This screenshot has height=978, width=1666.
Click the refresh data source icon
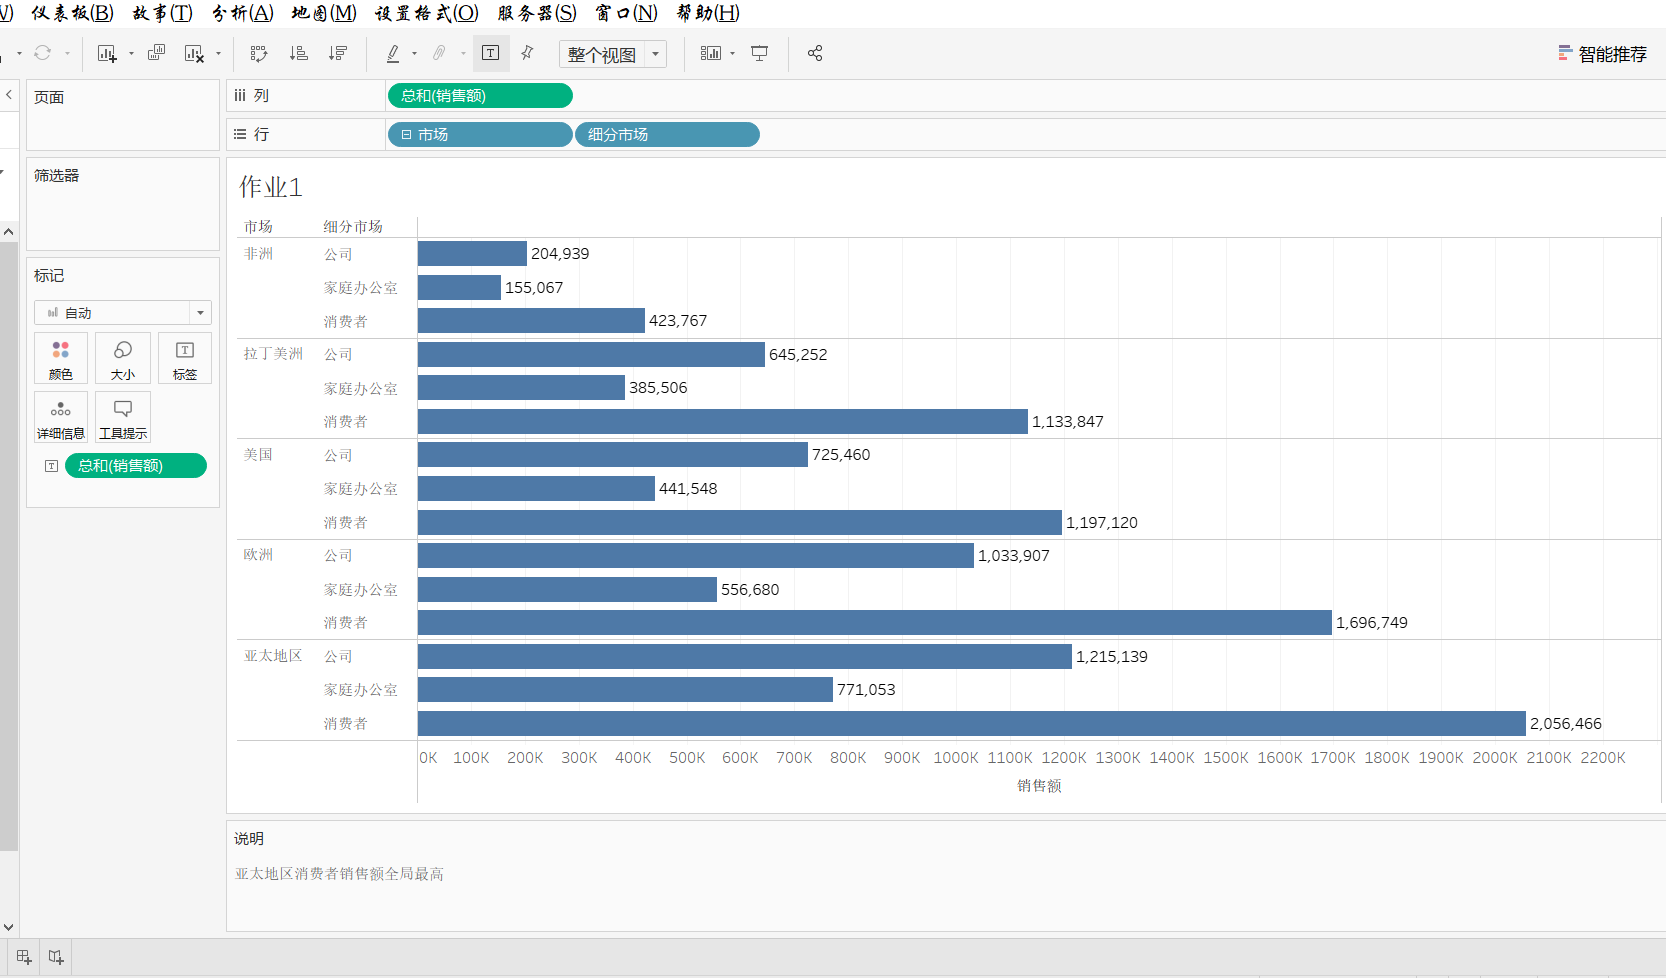(42, 53)
